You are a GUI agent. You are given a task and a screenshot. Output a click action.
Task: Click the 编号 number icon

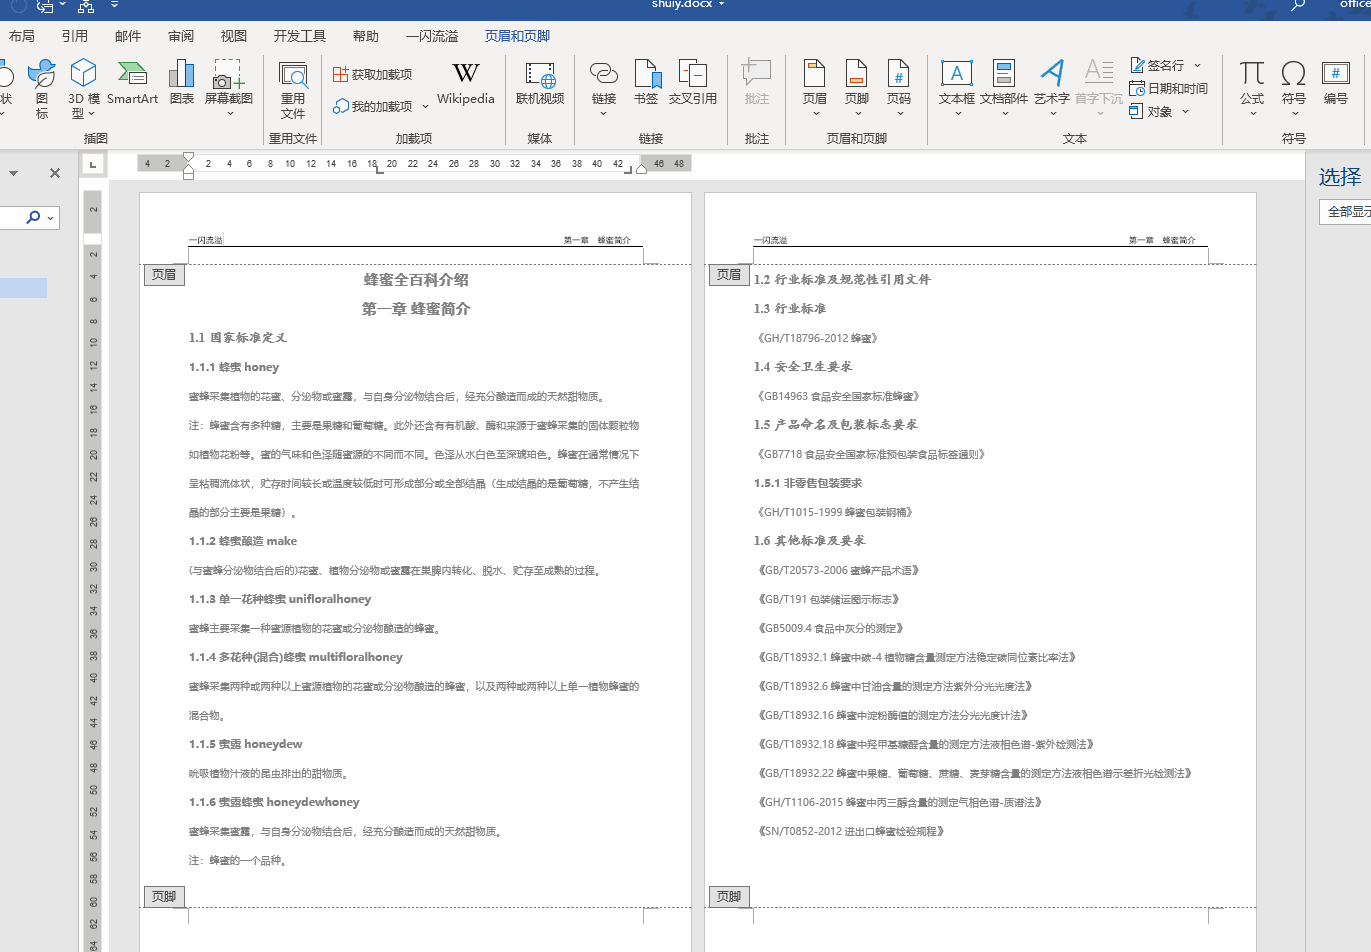(1336, 73)
